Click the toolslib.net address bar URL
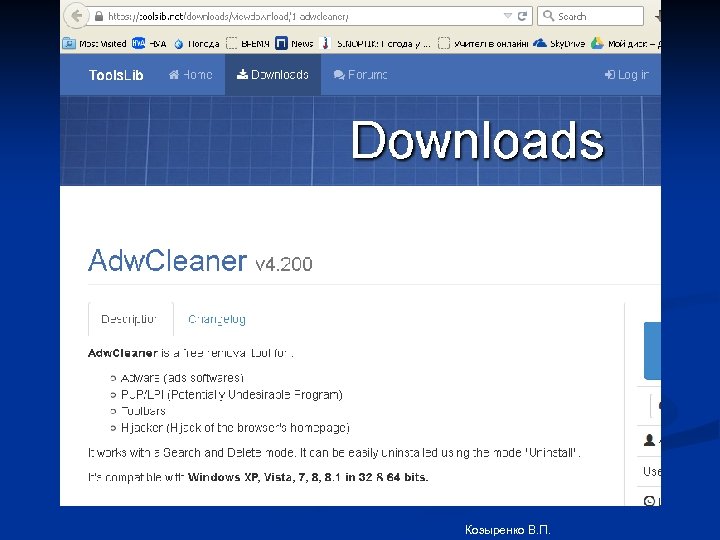The image size is (720, 540). point(228,17)
